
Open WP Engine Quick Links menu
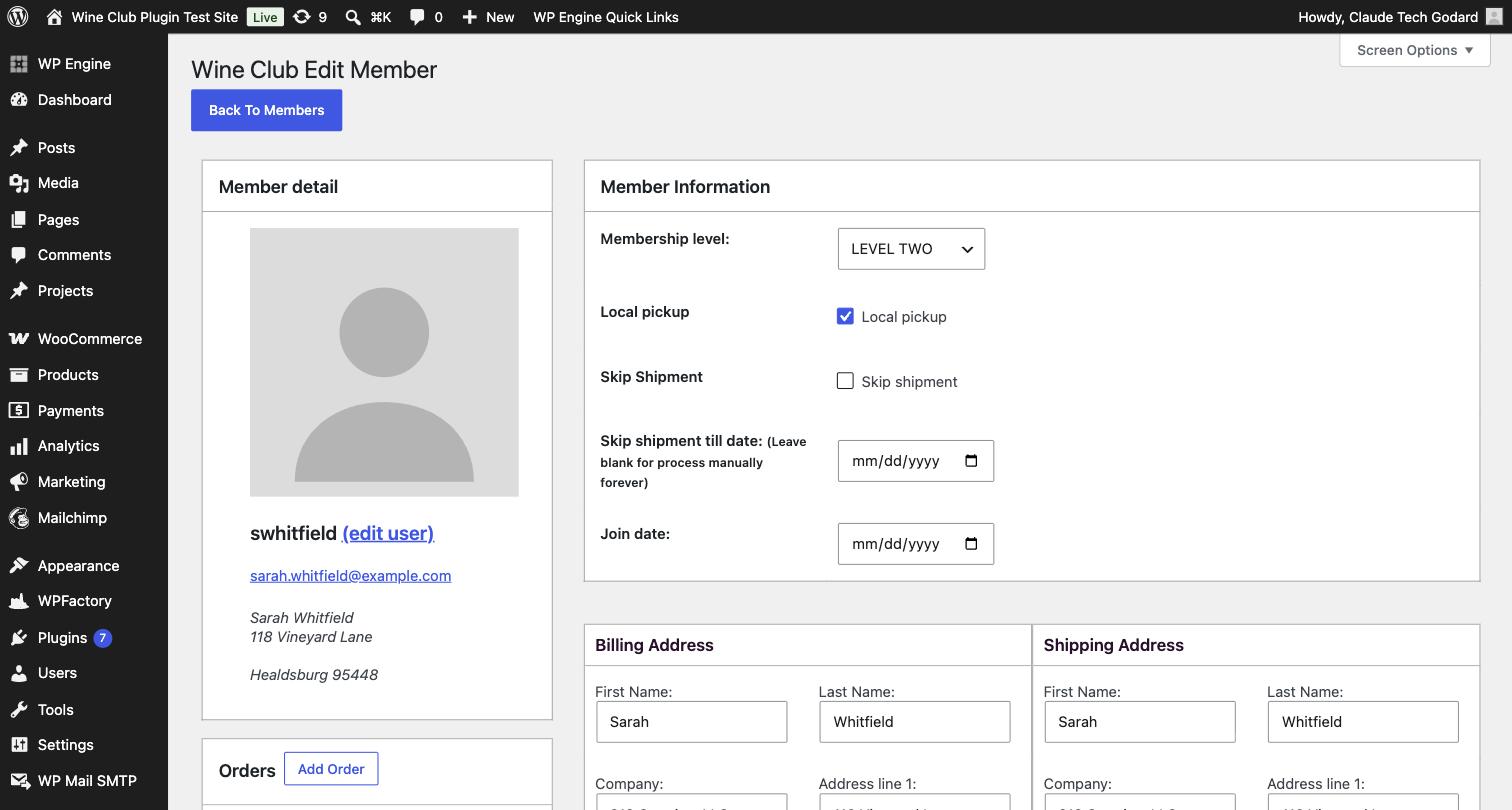pos(606,17)
